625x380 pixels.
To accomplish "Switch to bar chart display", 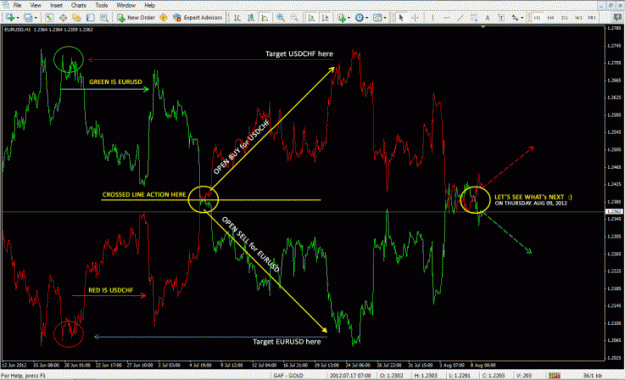I will coord(238,18).
